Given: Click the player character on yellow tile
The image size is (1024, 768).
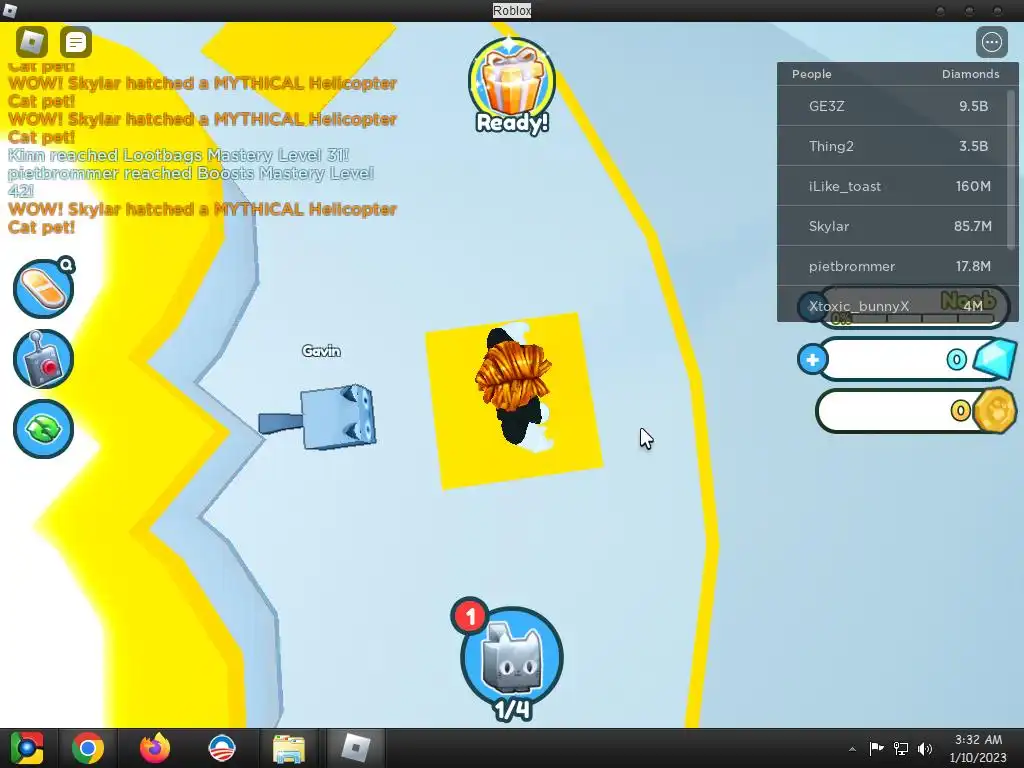Looking at the screenshot, I should pyautogui.click(x=514, y=386).
